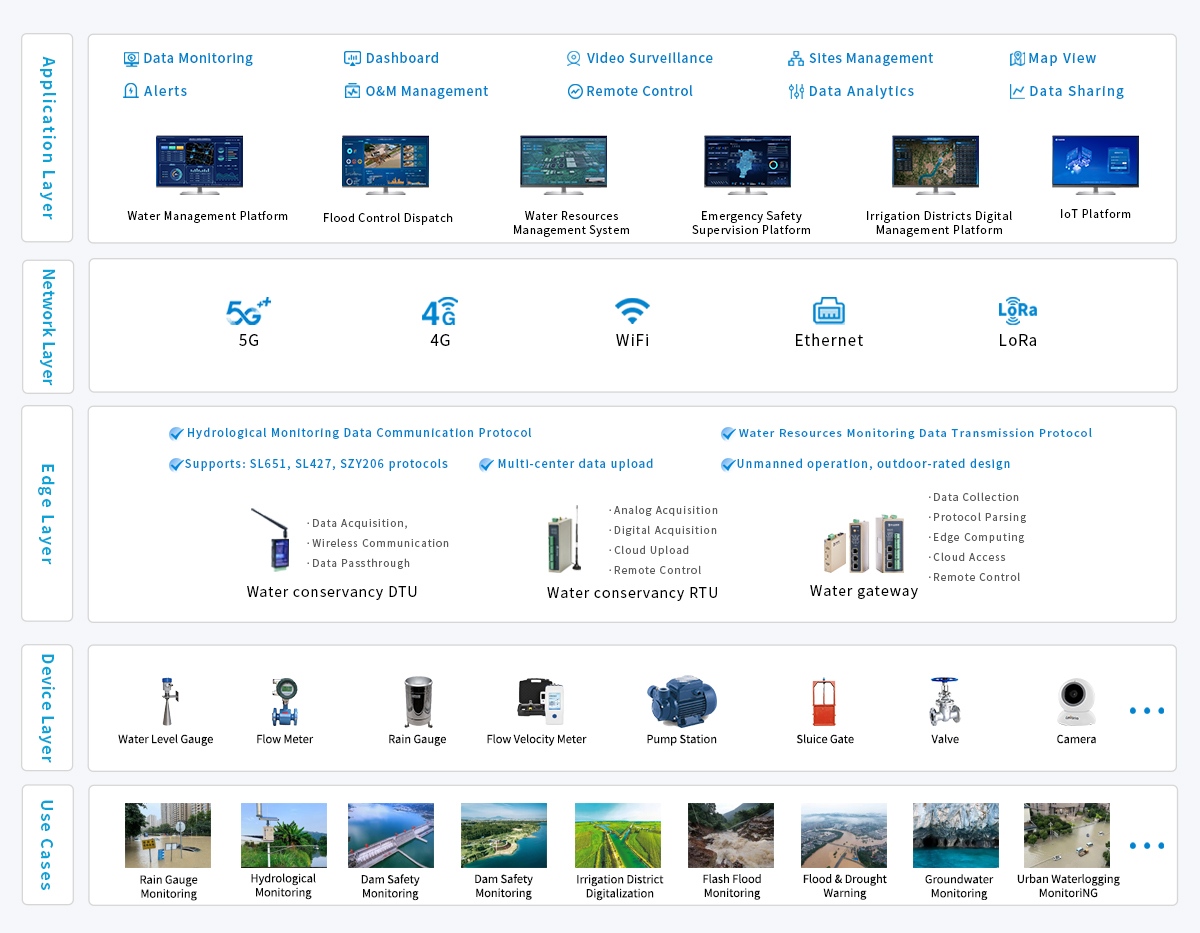Open the Flood Control Dispatch monitor thumbnail
Image resolution: width=1200 pixels, height=933 pixels.
pyautogui.click(x=385, y=166)
